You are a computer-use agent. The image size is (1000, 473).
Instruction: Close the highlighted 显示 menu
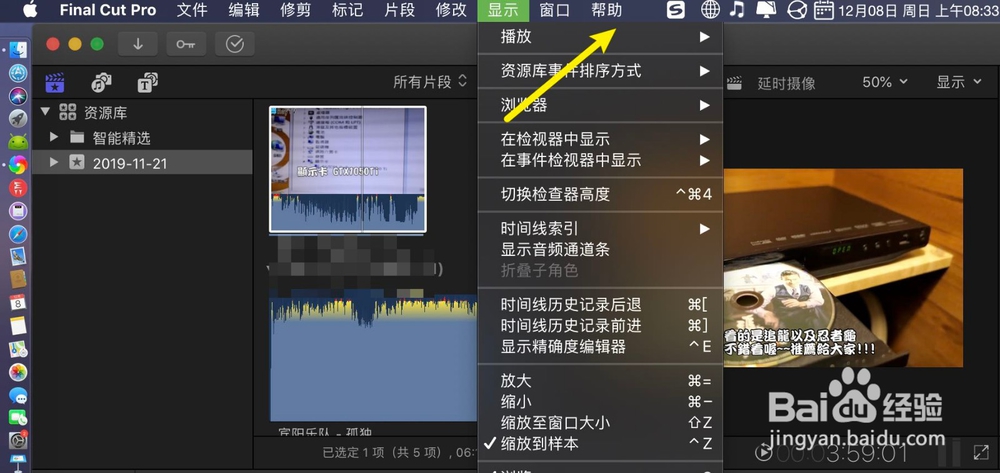point(503,10)
